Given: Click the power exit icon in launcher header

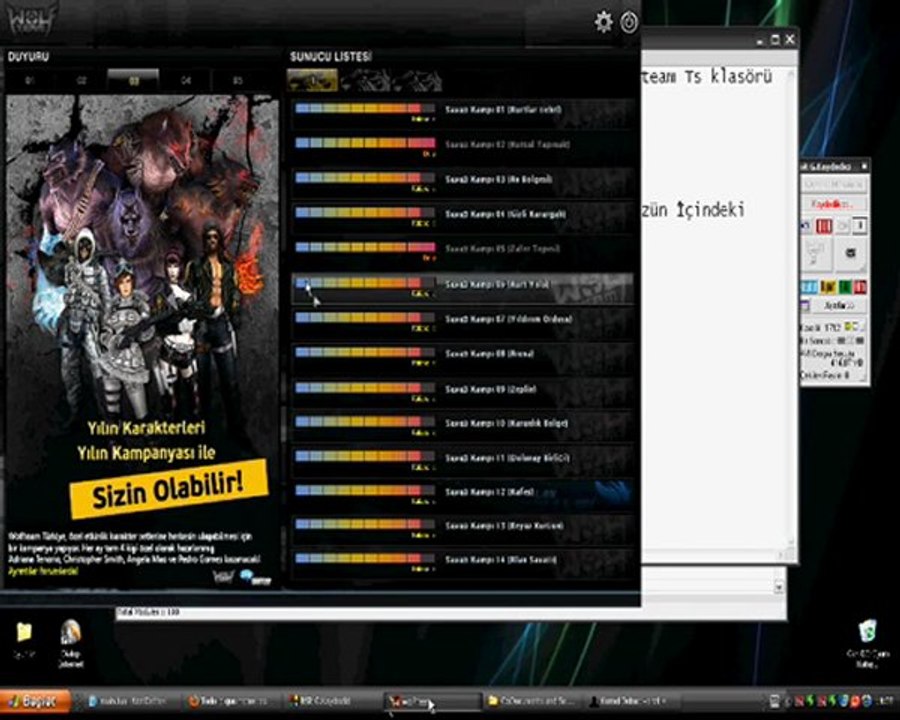Looking at the screenshot, I should pos(629,22).
